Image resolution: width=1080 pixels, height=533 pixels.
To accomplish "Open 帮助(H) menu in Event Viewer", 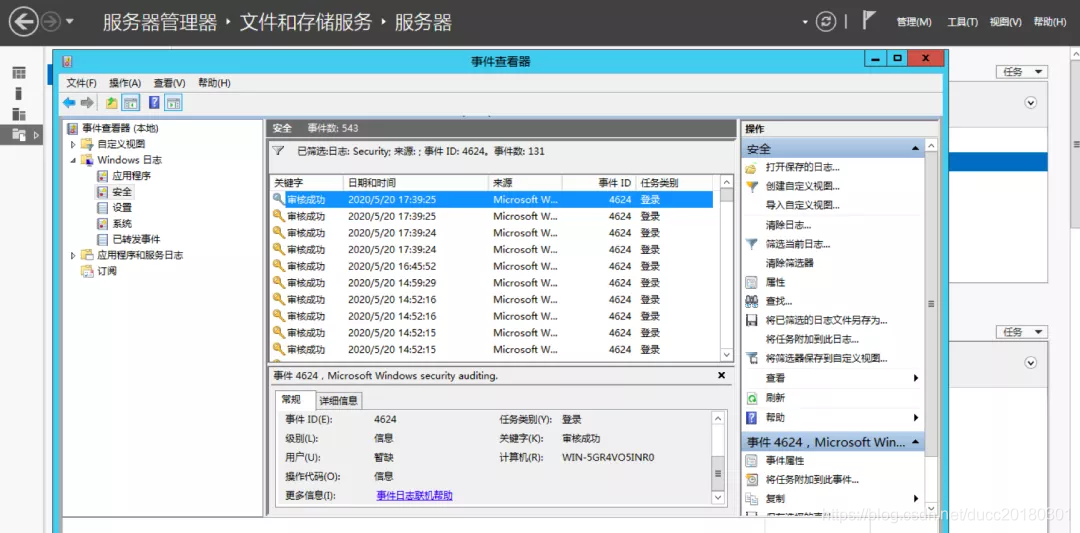I will point(214,83).
